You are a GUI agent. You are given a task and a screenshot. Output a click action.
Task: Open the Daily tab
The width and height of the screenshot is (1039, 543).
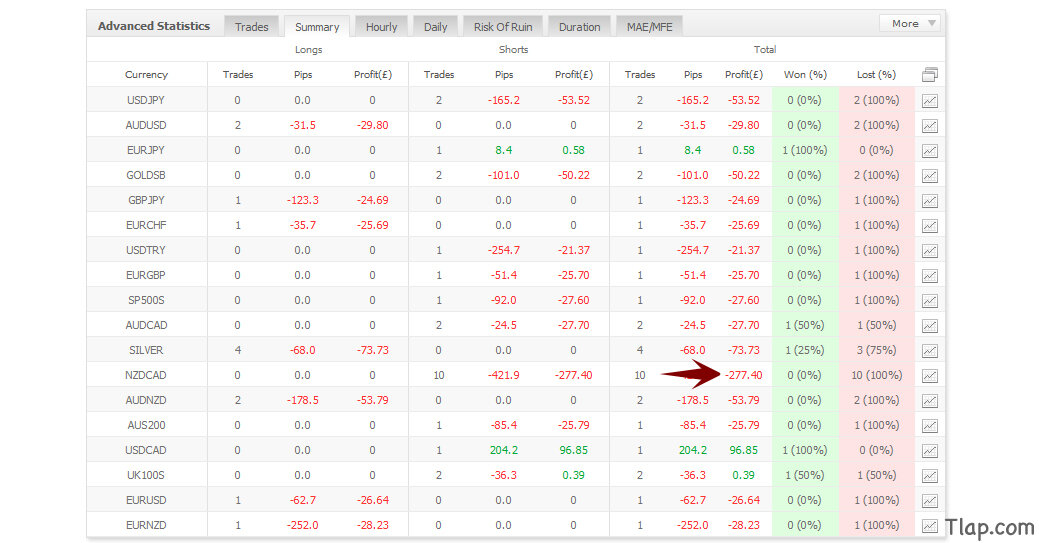point(435,27)
